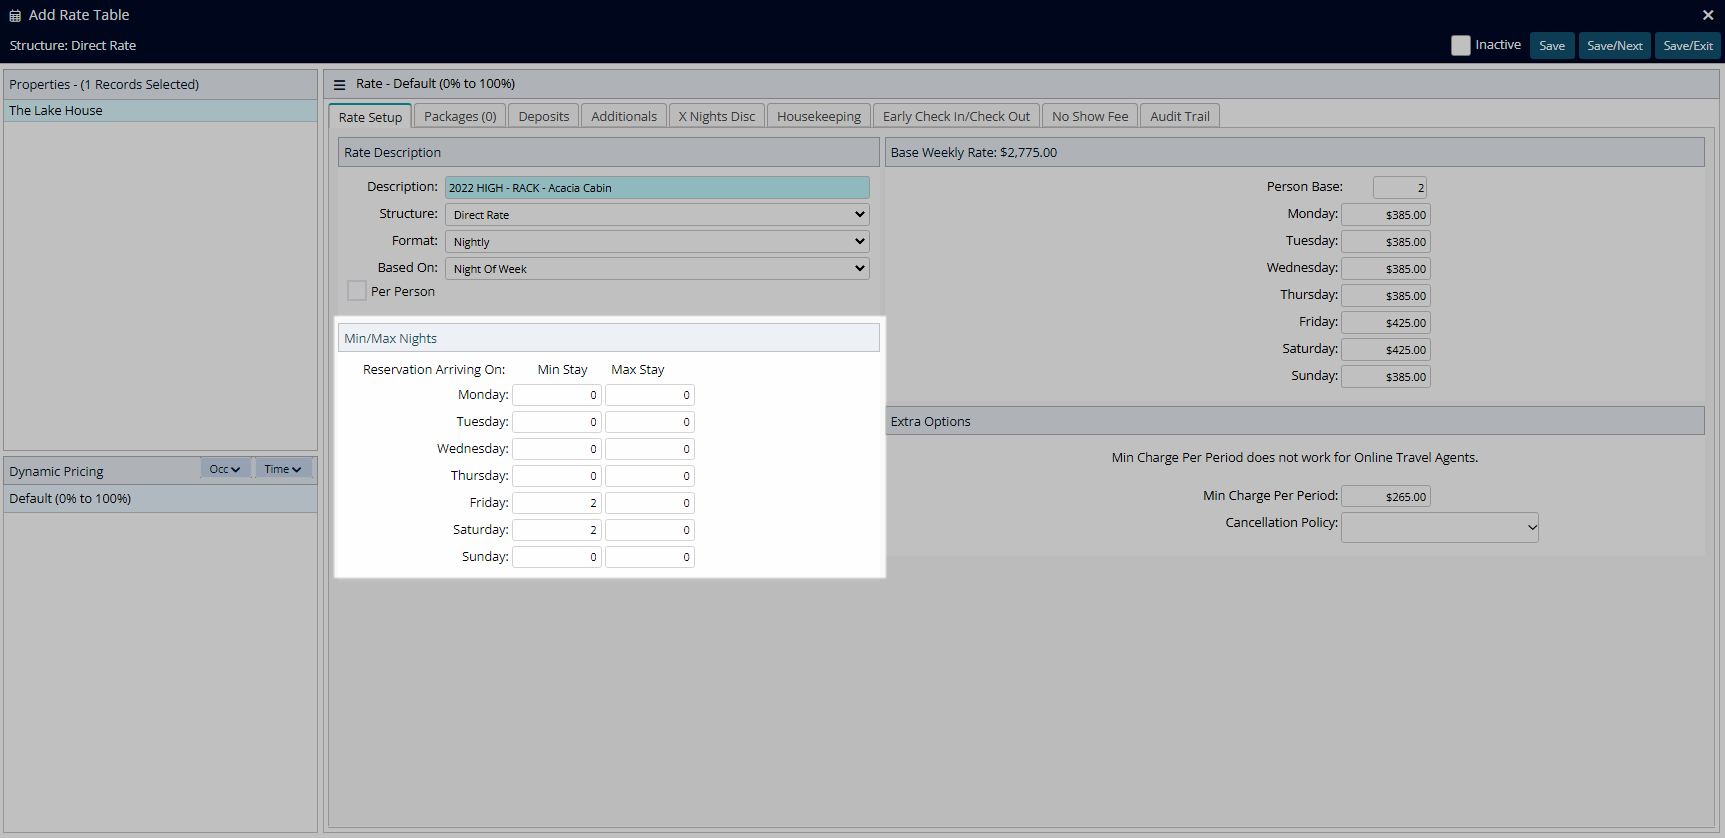Click the Saturday Min Stay field
Screen dimensions: 1725x838
click(x=557, y=530)
